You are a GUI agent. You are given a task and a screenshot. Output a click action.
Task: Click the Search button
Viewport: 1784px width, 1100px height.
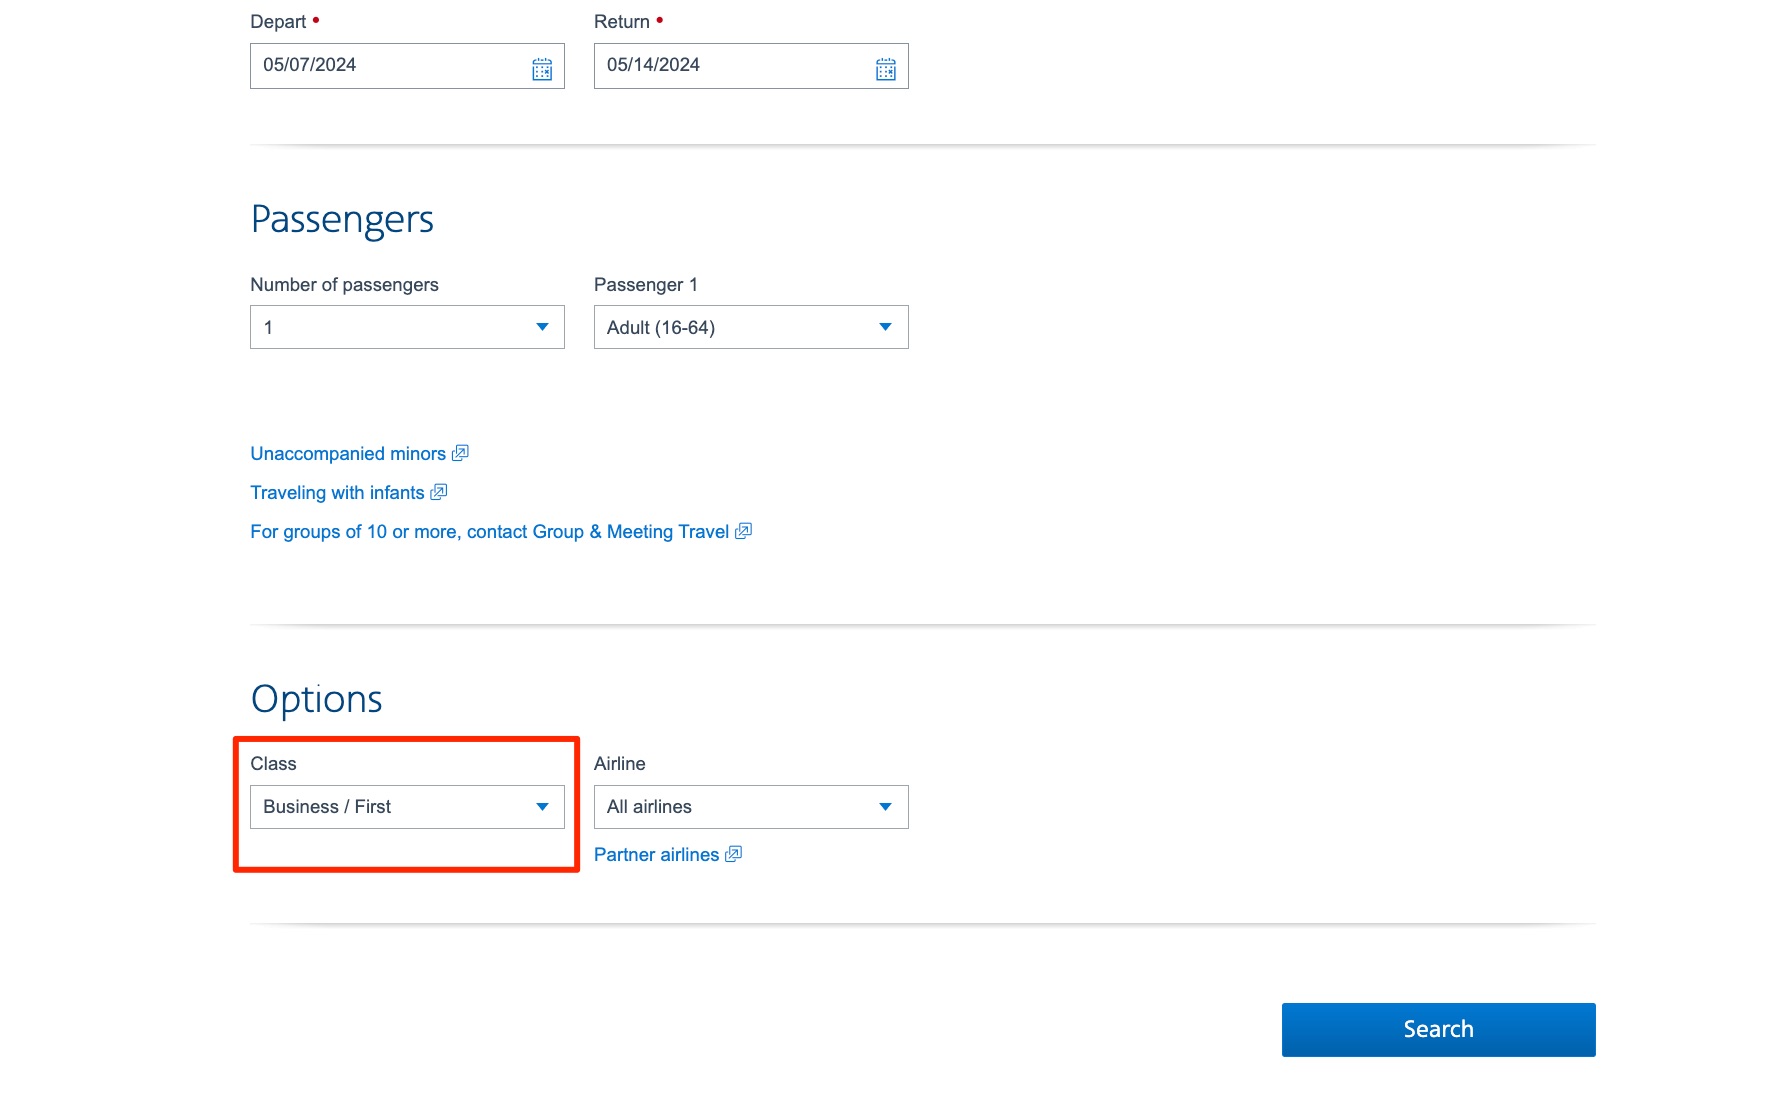tap(1438, 1028)
